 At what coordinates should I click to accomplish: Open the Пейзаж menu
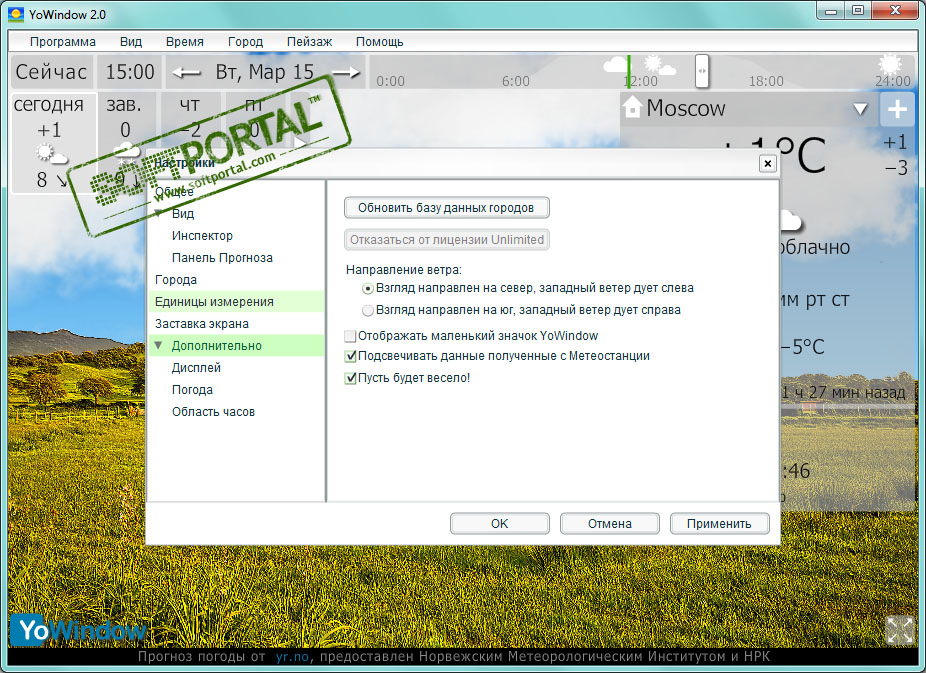click(x=309, y=42)
